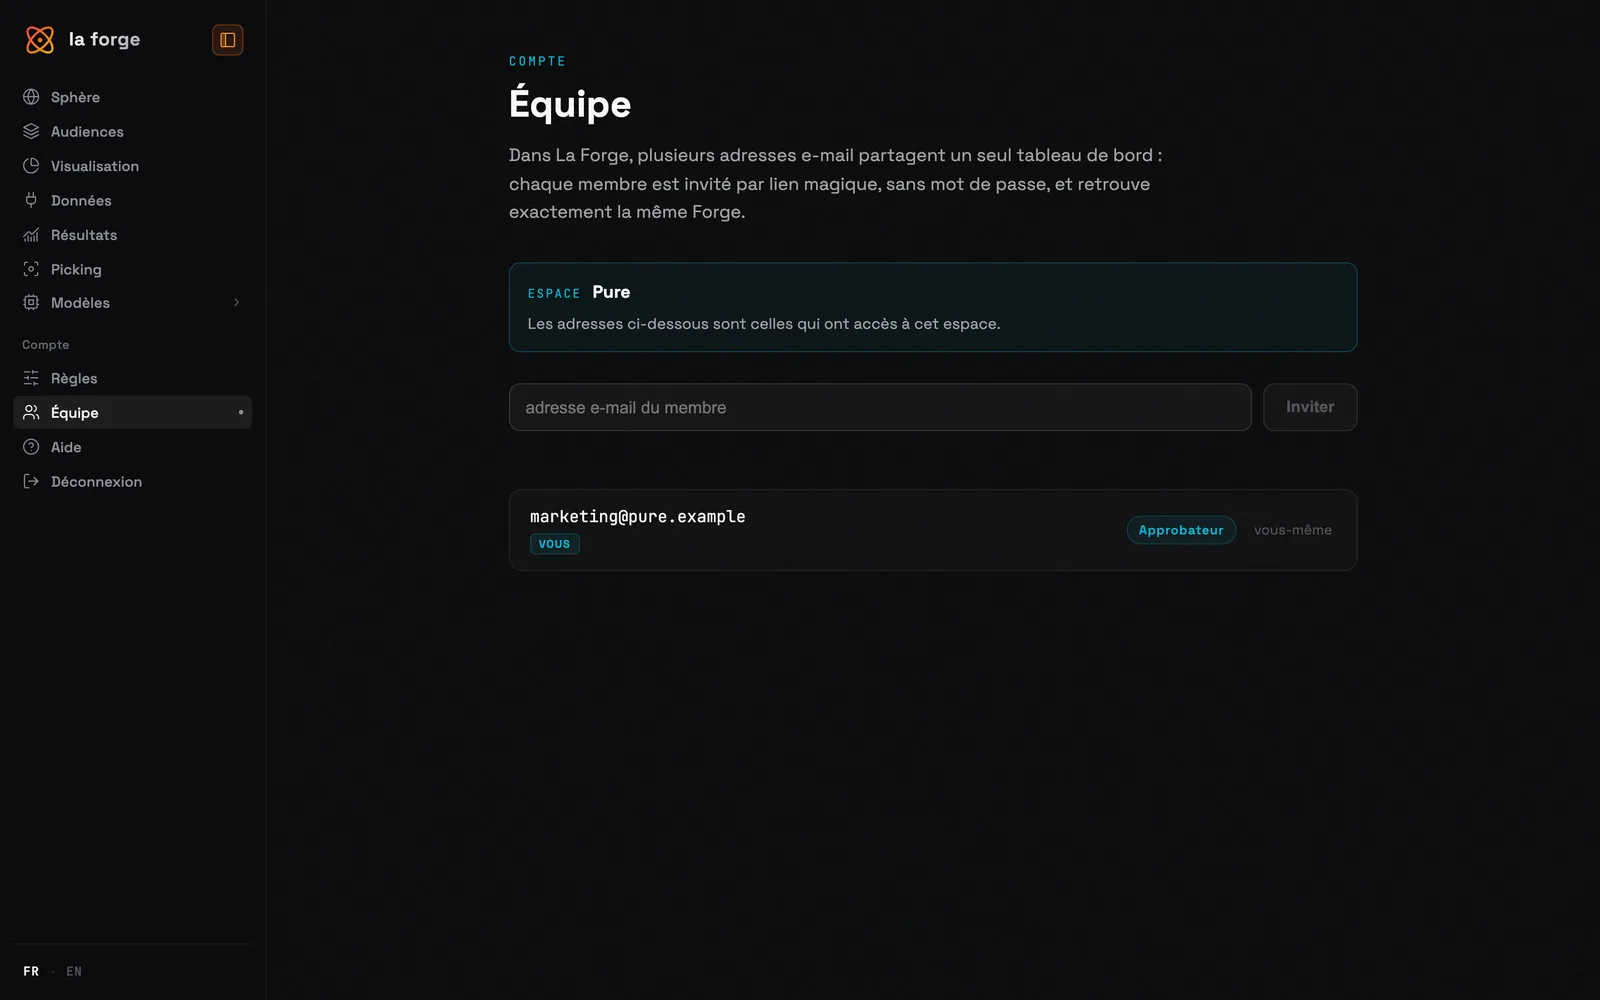Collapse the sidebar with the panel toggle

228,40
